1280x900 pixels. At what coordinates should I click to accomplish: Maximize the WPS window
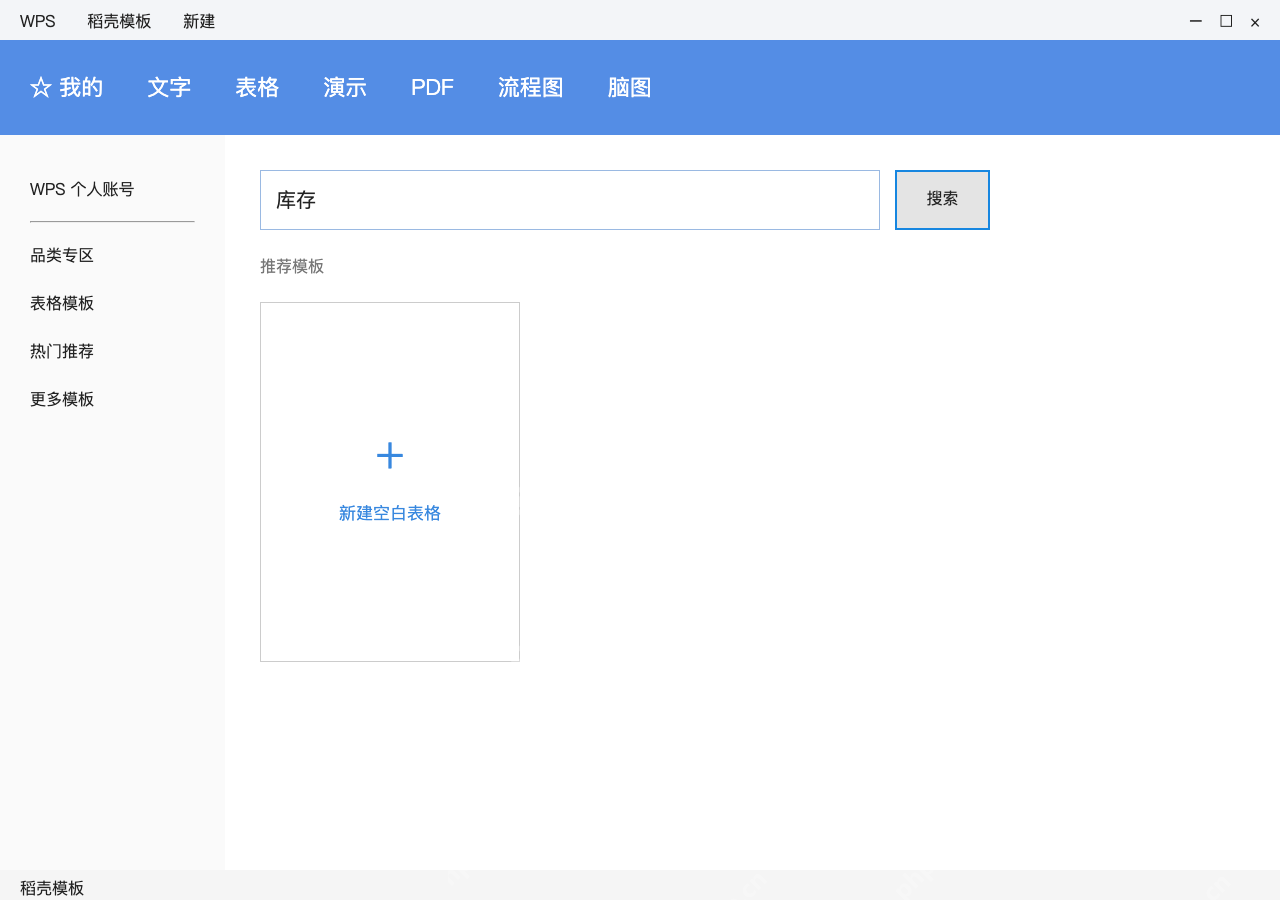(x=1226, y=21)
